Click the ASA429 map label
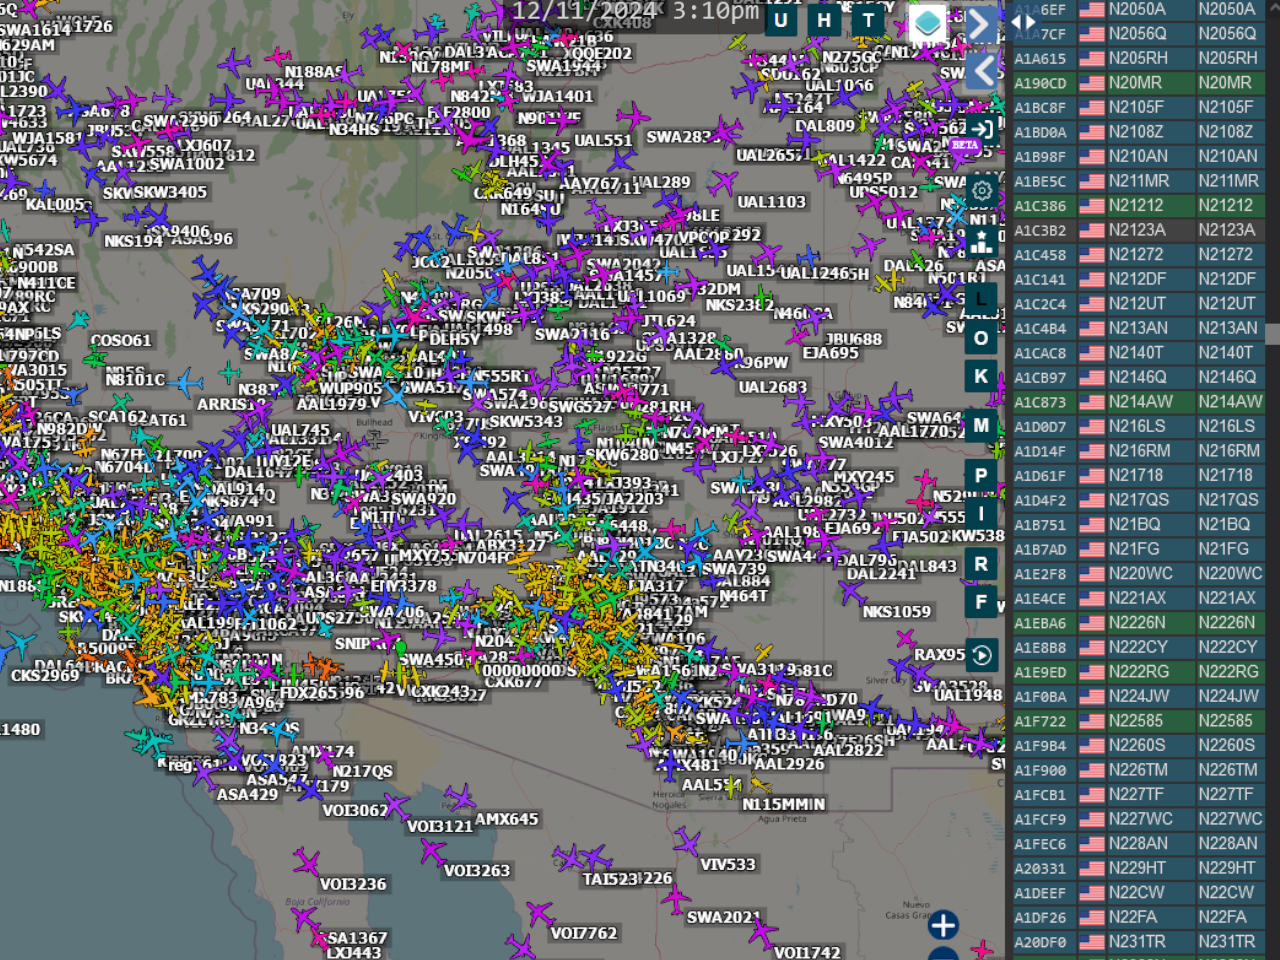The image size is (1280, 960). tap(247, 795)
